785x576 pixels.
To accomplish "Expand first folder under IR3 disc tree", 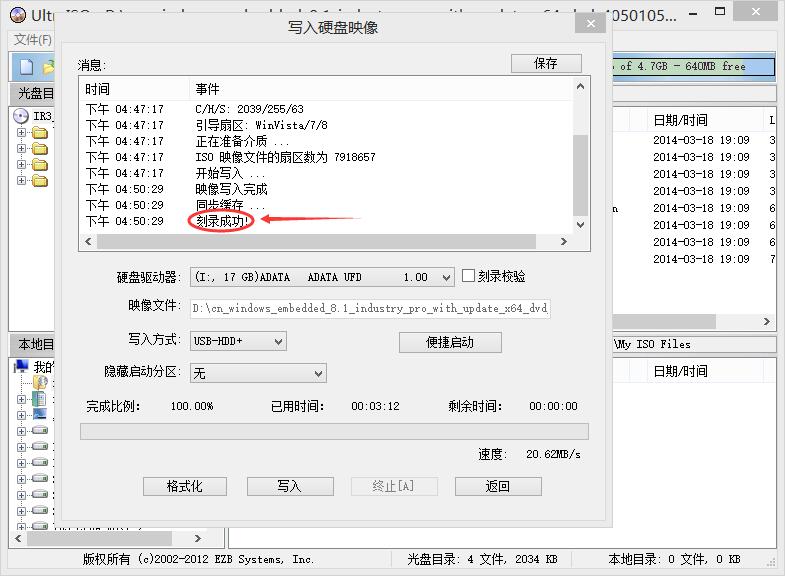I will (21, 133).
